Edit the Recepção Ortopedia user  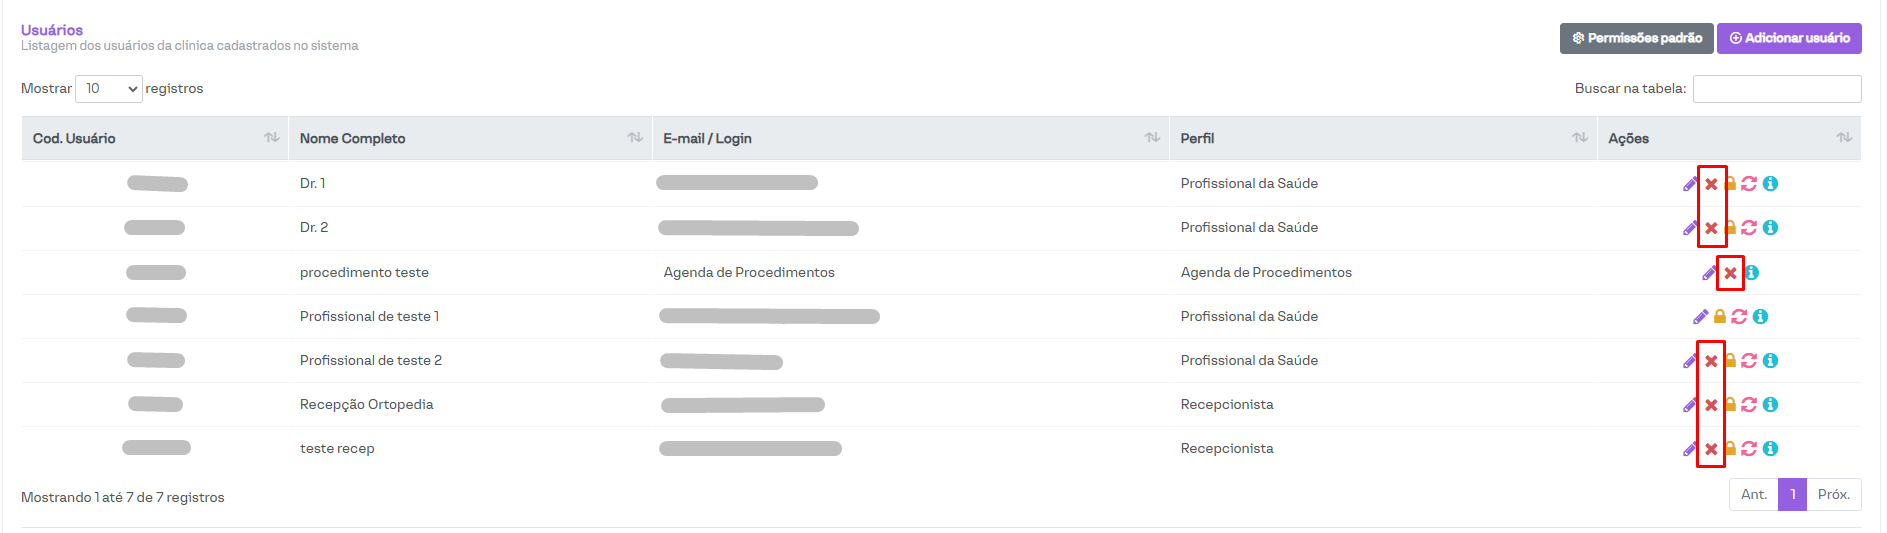tap(1689, 405)
